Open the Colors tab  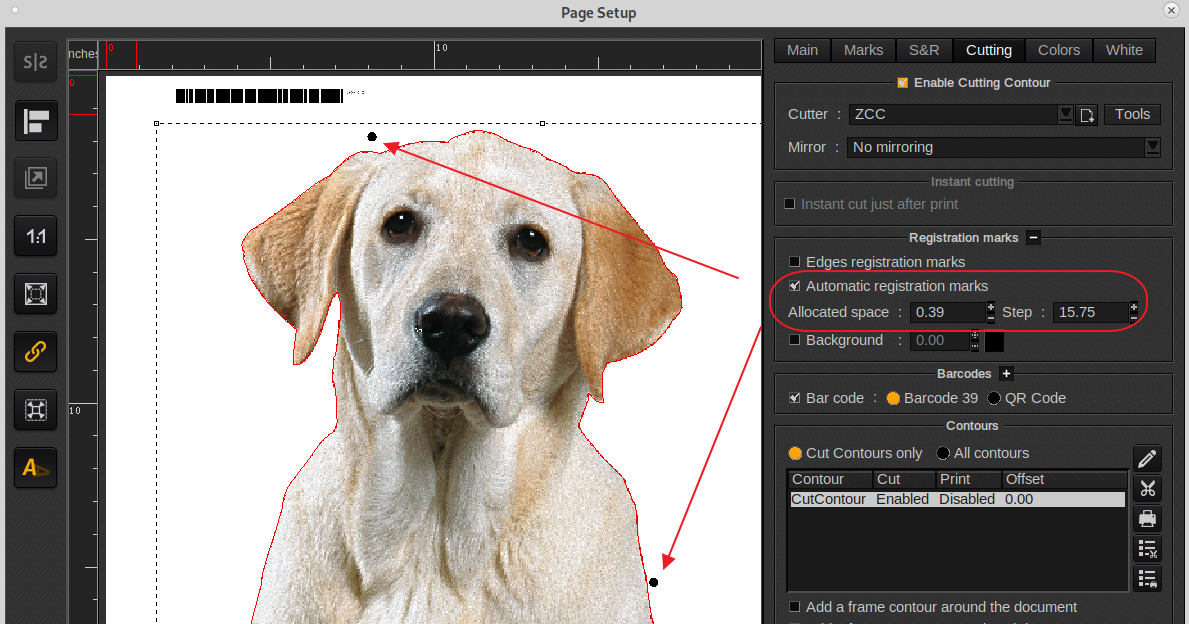coord(1058,50)
